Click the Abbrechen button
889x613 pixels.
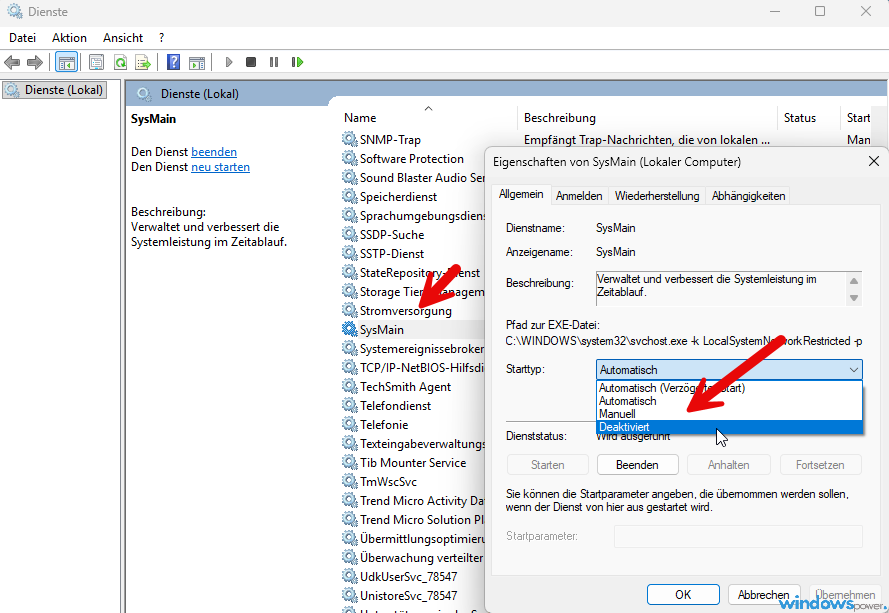(764, 594)
